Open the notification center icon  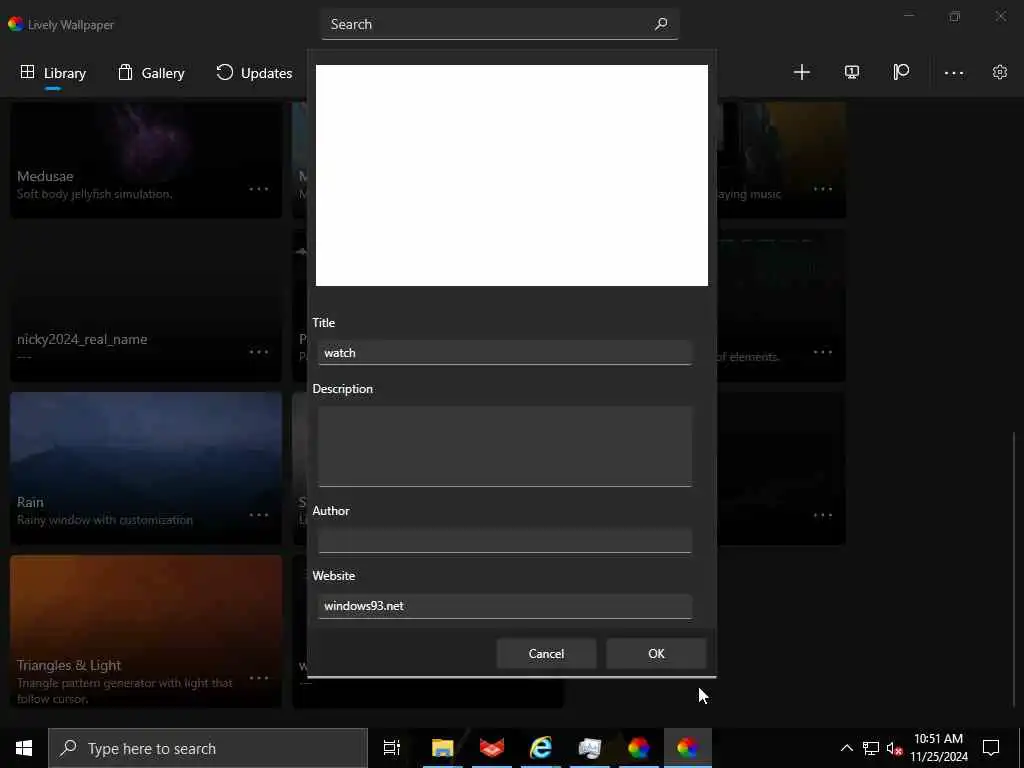991,748
